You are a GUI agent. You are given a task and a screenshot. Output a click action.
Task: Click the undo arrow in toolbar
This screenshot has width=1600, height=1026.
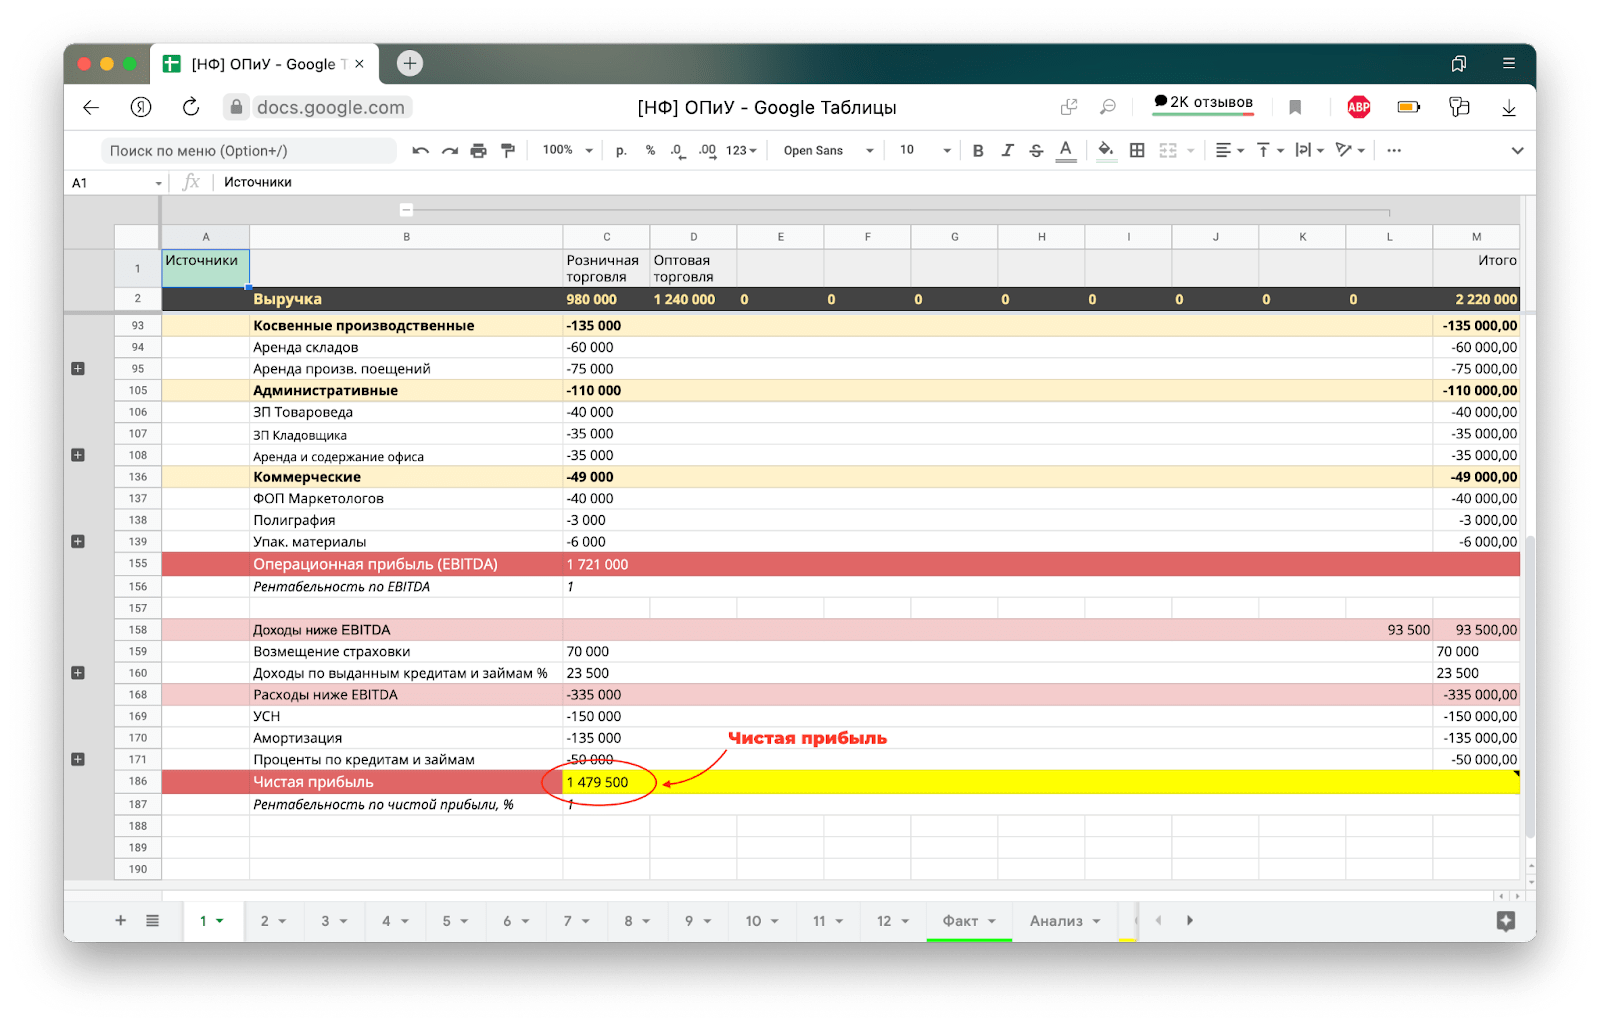(420, 151)
